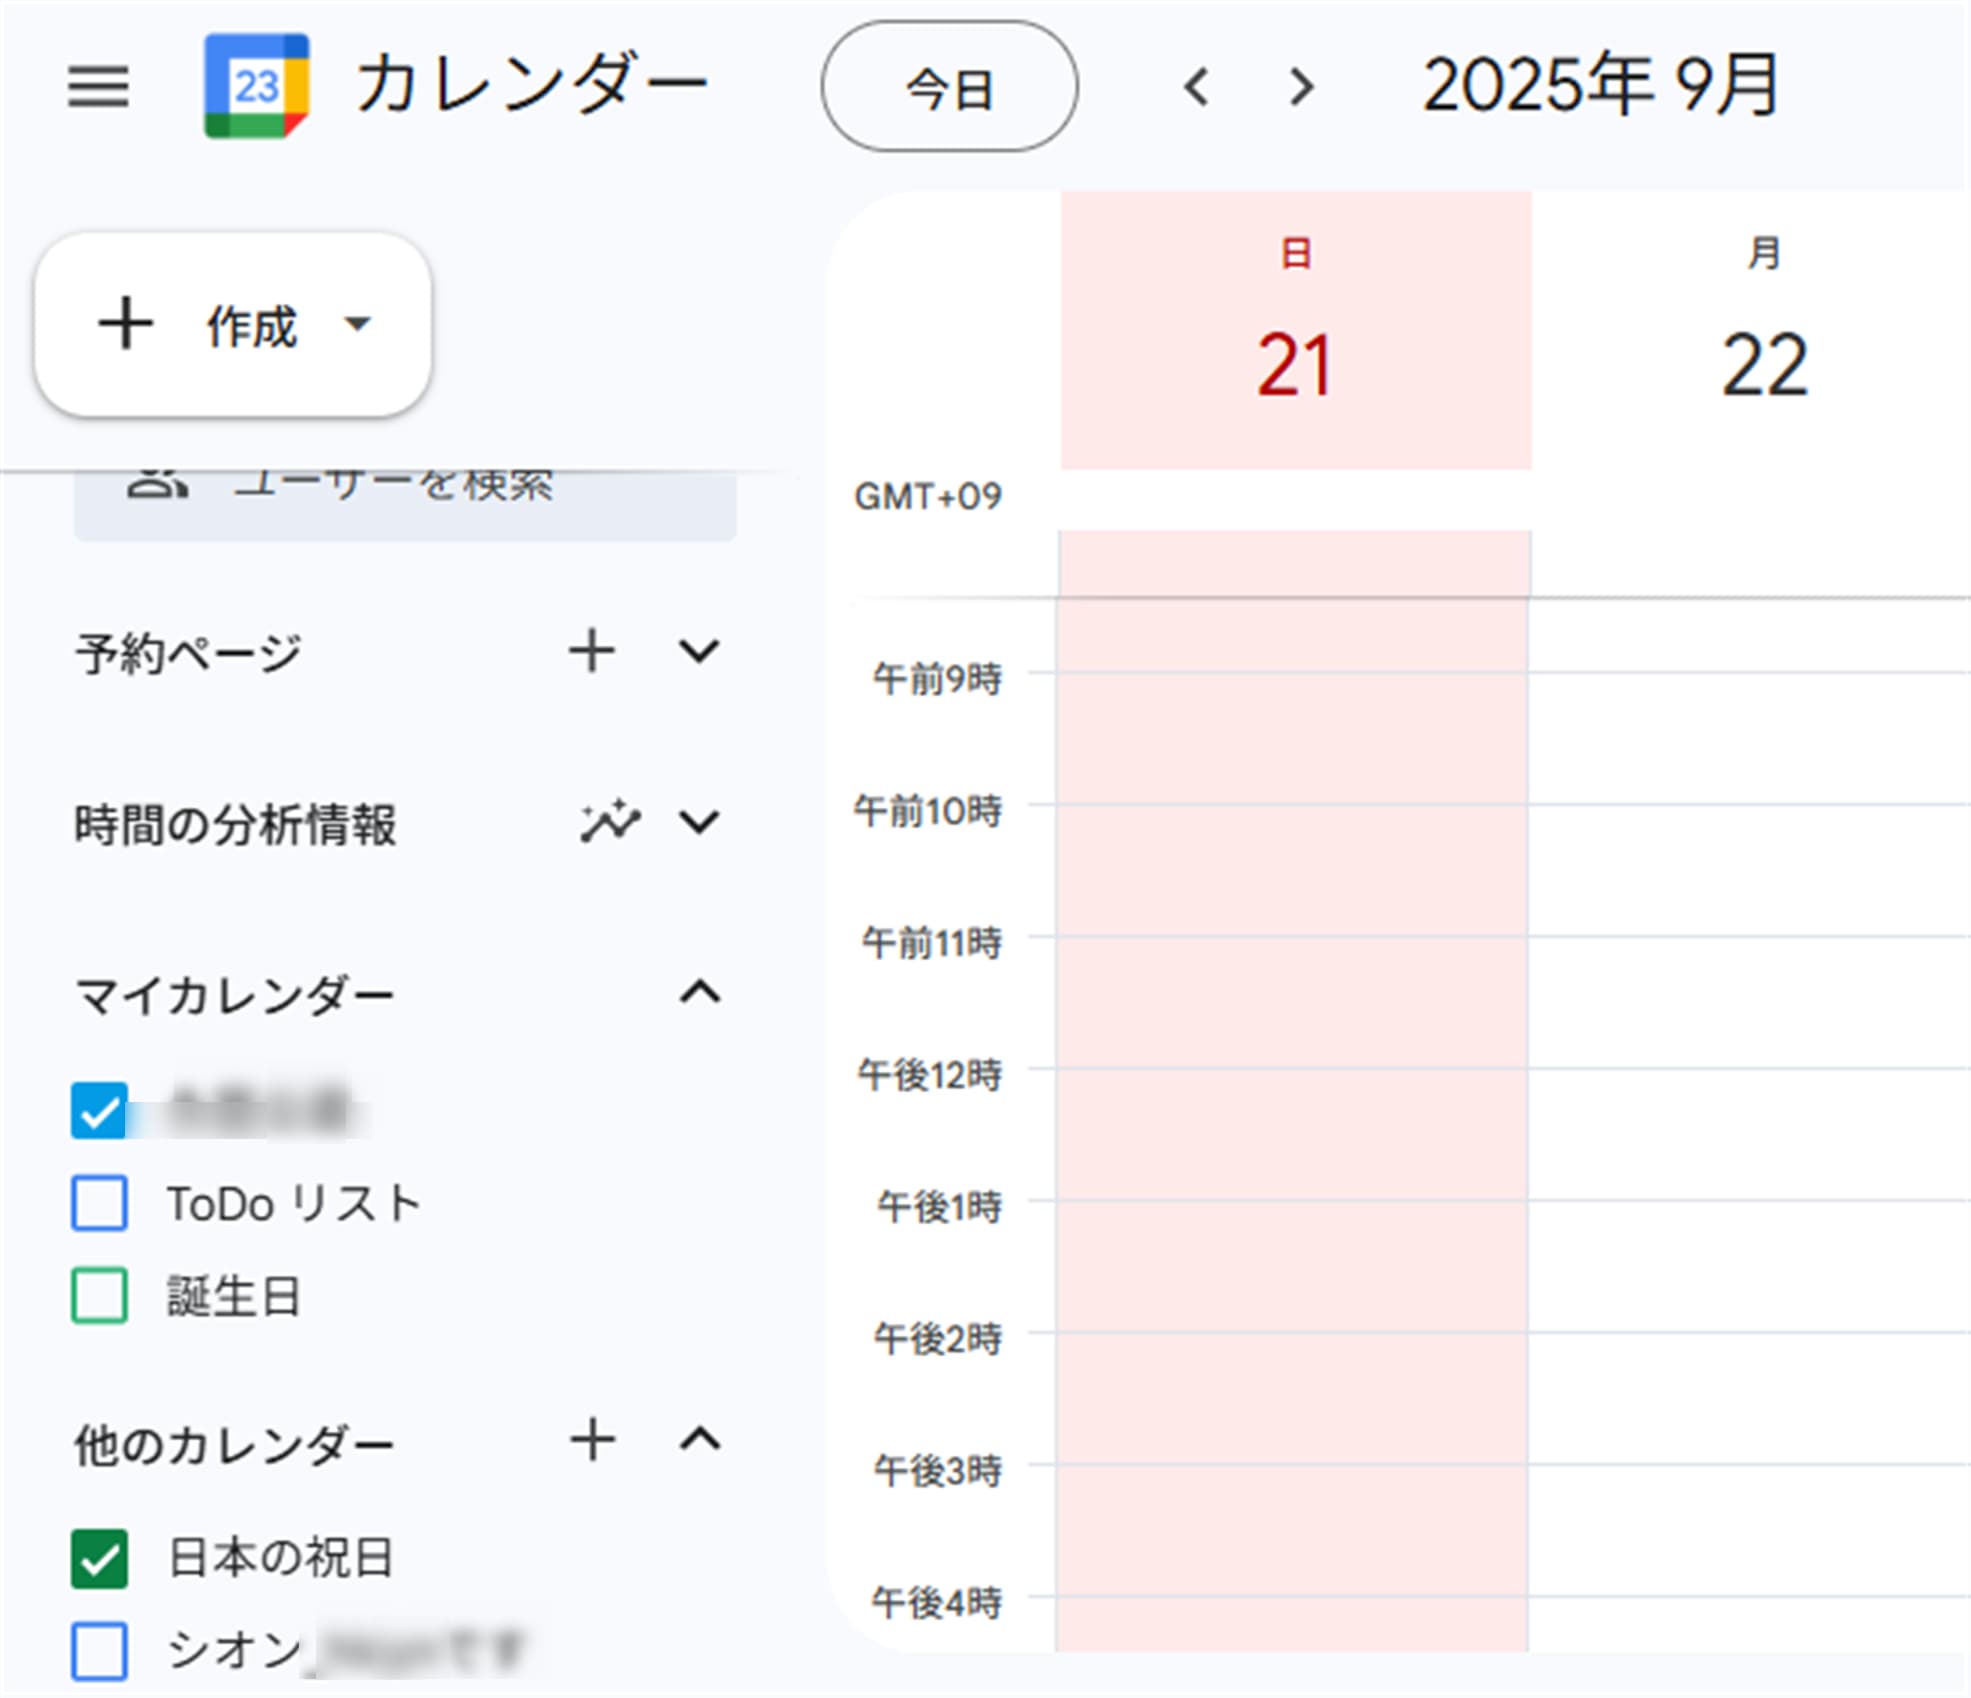The image size is (1971, 1698).
Task: Select Sunday 21 date header
Action: click(x=1294, y=365)
